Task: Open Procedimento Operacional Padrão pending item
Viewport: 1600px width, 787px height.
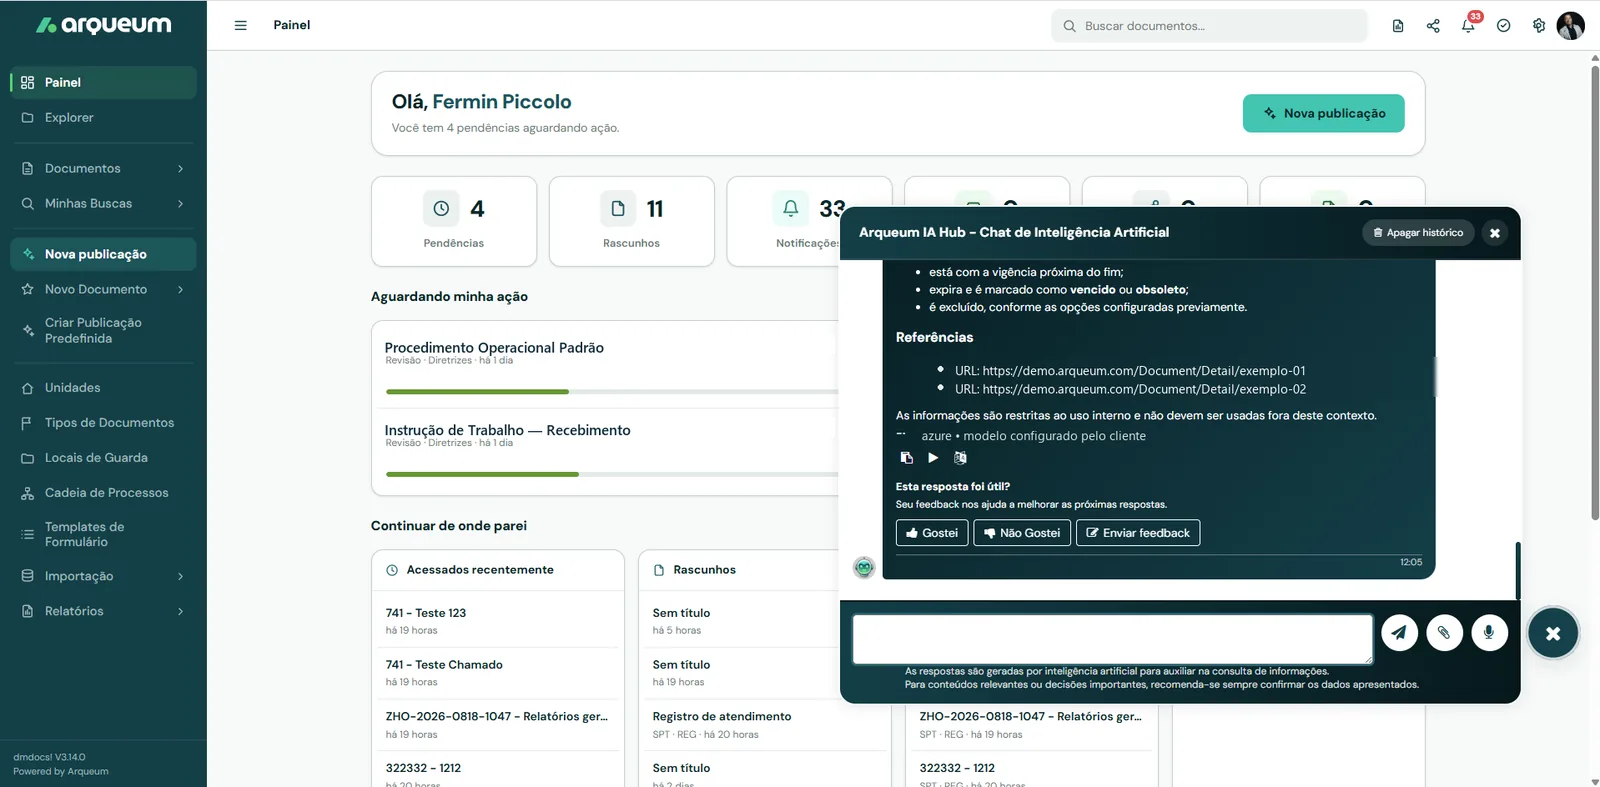Action: [494, 348]
